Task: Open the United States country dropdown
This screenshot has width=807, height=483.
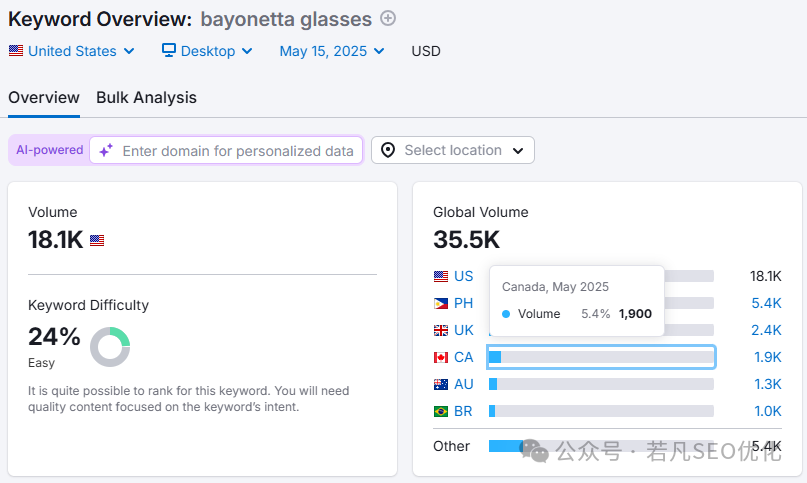Action: (x=71, y=51)
